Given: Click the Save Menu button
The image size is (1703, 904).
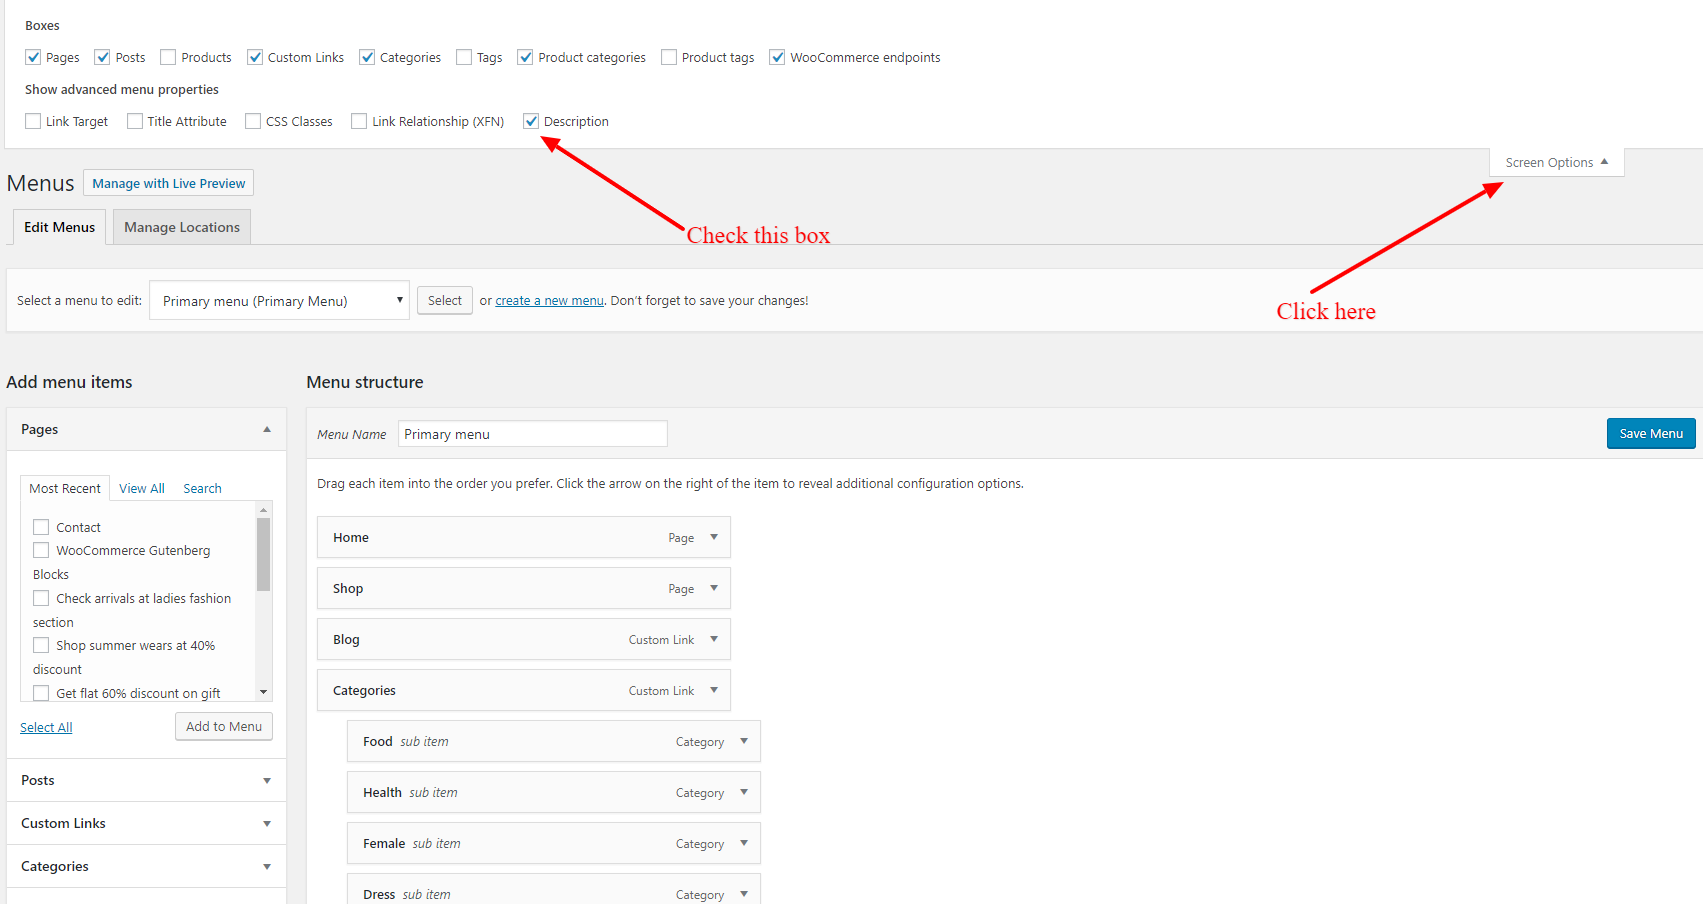Looking at the screenshot, I should pos(1651,433).
